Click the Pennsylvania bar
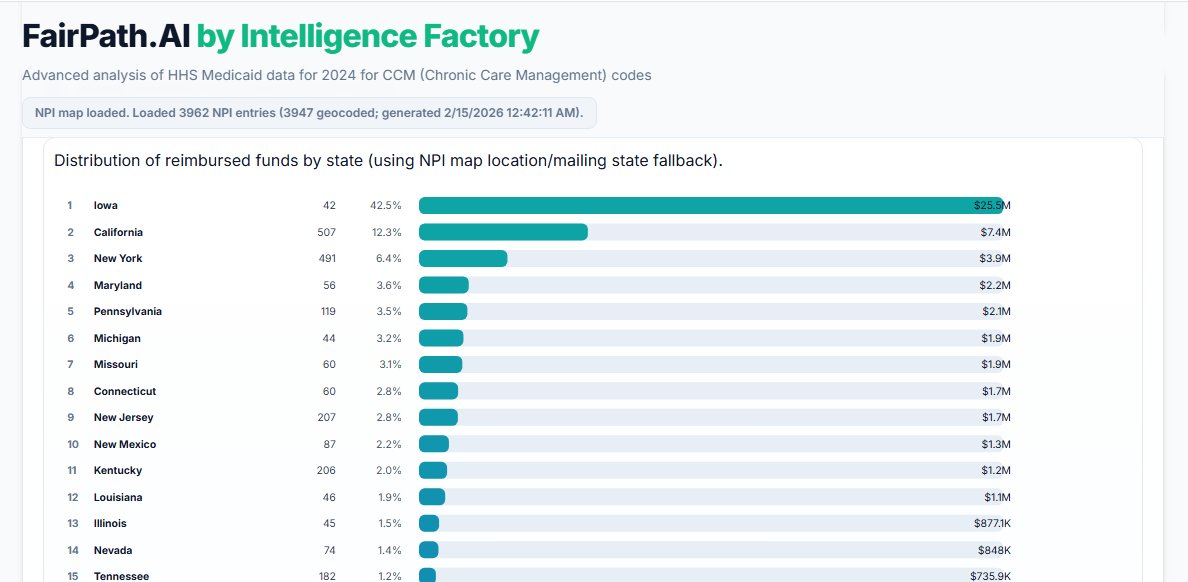Image resolution: width=1188 pixels, height=582 pixels. pyautogui.click(x=443, y=311)
